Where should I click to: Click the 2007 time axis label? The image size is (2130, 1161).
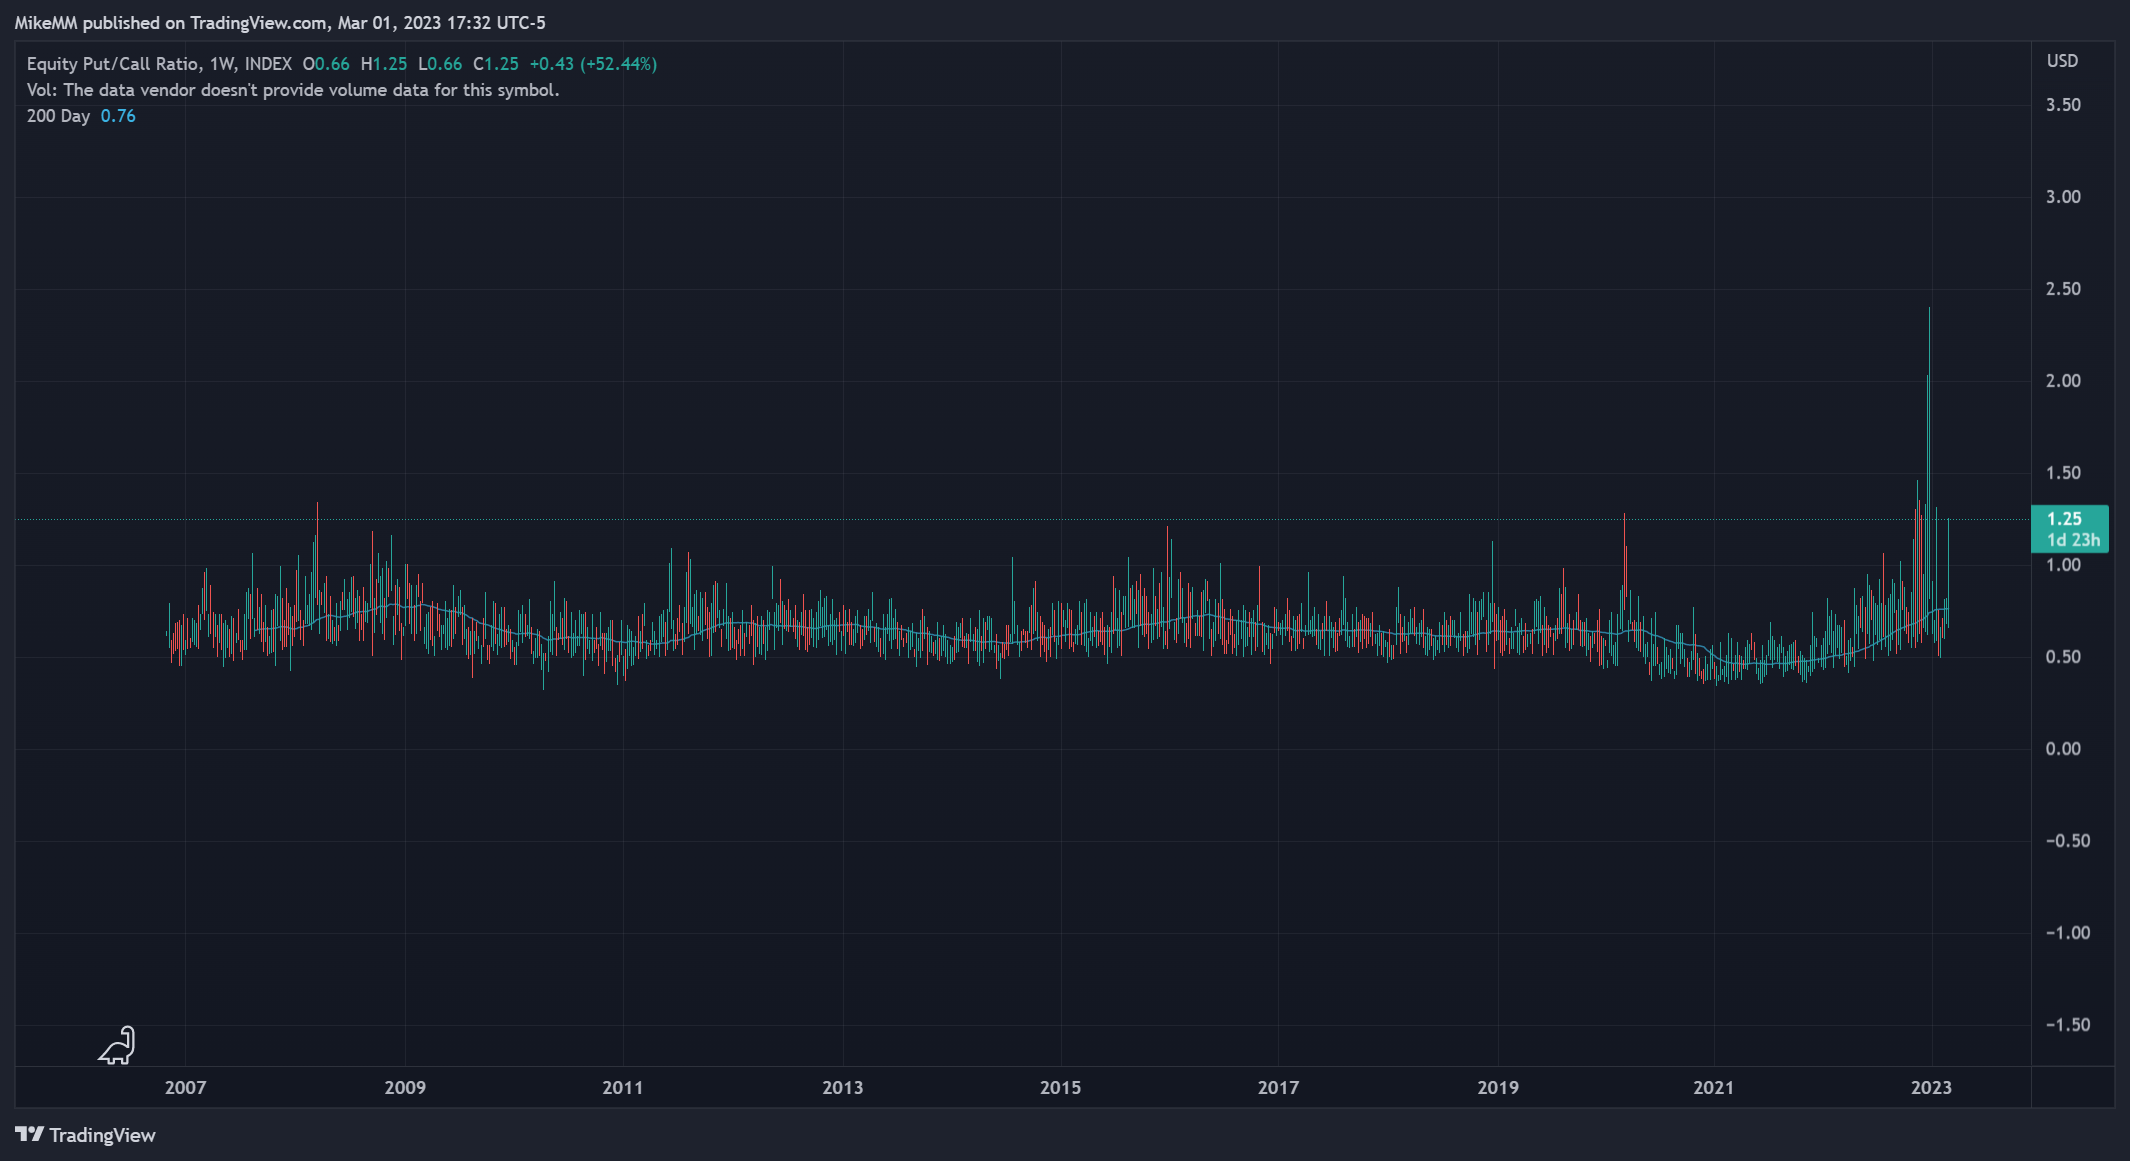(x=186, y=1088)
